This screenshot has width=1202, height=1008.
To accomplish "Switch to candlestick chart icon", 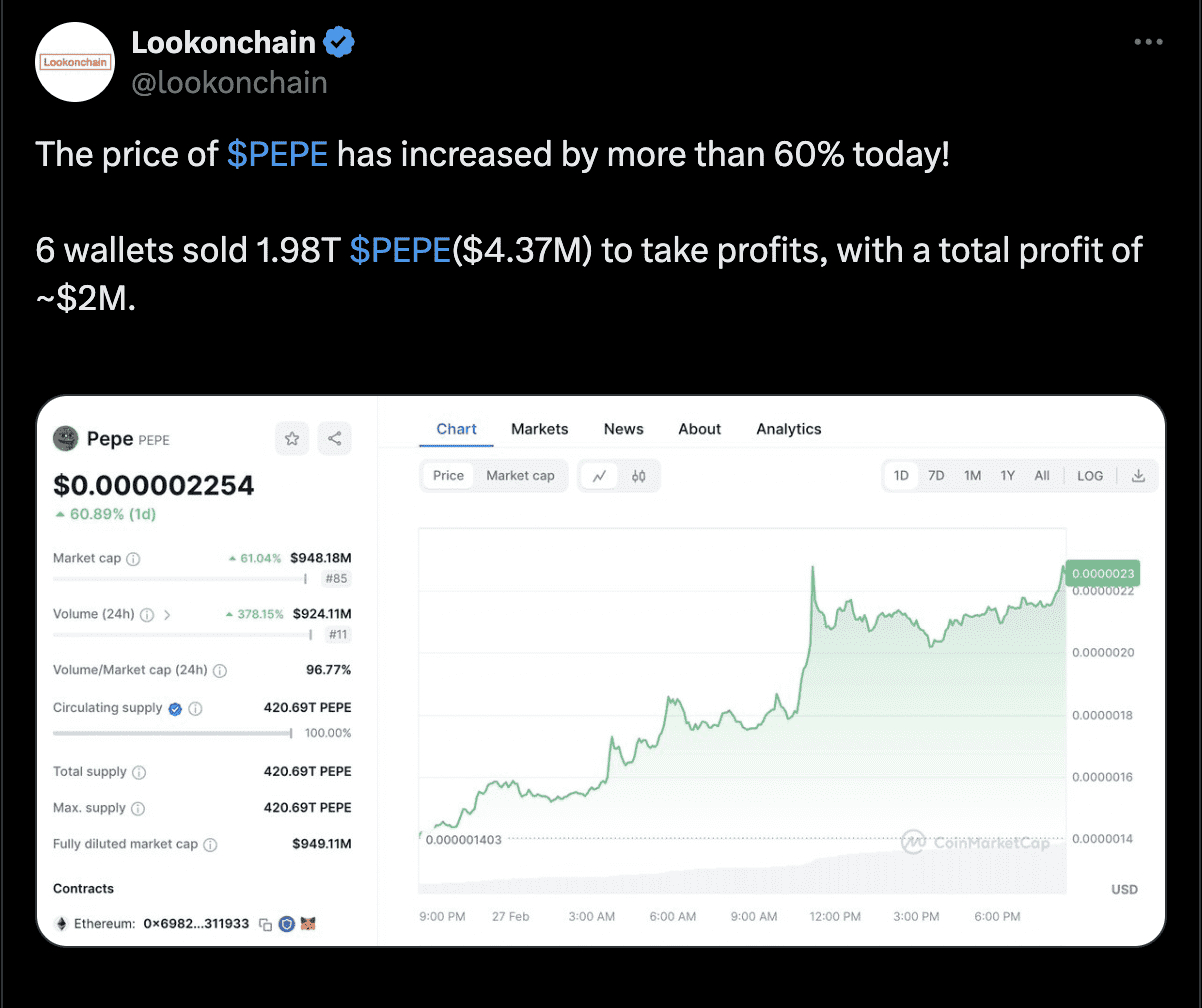I will 638,476.
